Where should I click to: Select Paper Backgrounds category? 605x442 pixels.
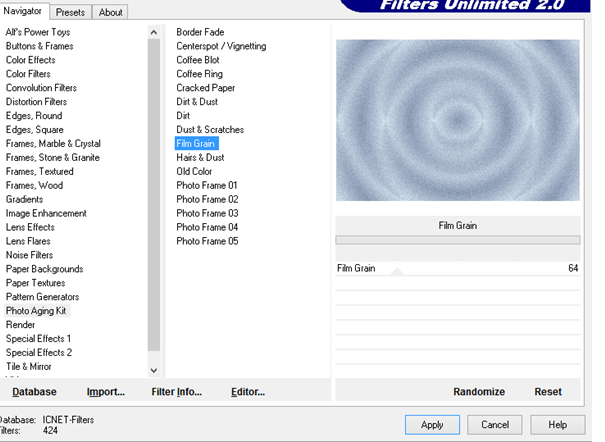pyautogui.click(x=44, y=269)
